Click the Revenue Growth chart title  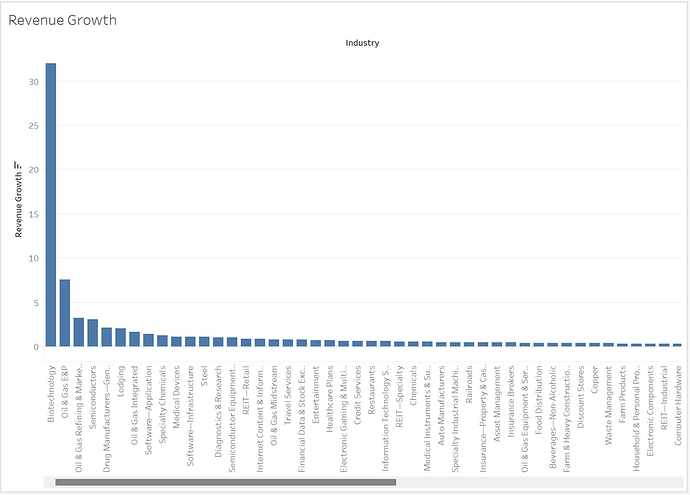pos(62,20)
